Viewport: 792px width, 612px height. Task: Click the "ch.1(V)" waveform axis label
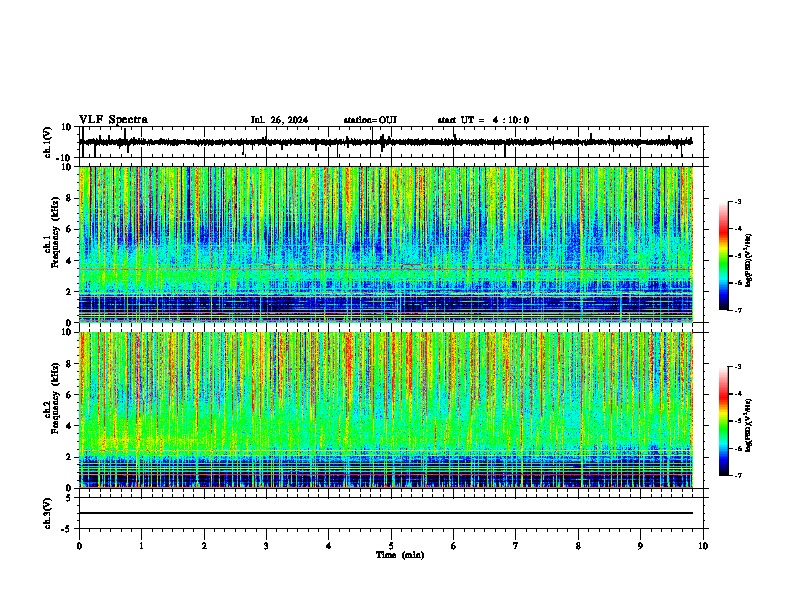pos(48,142)
